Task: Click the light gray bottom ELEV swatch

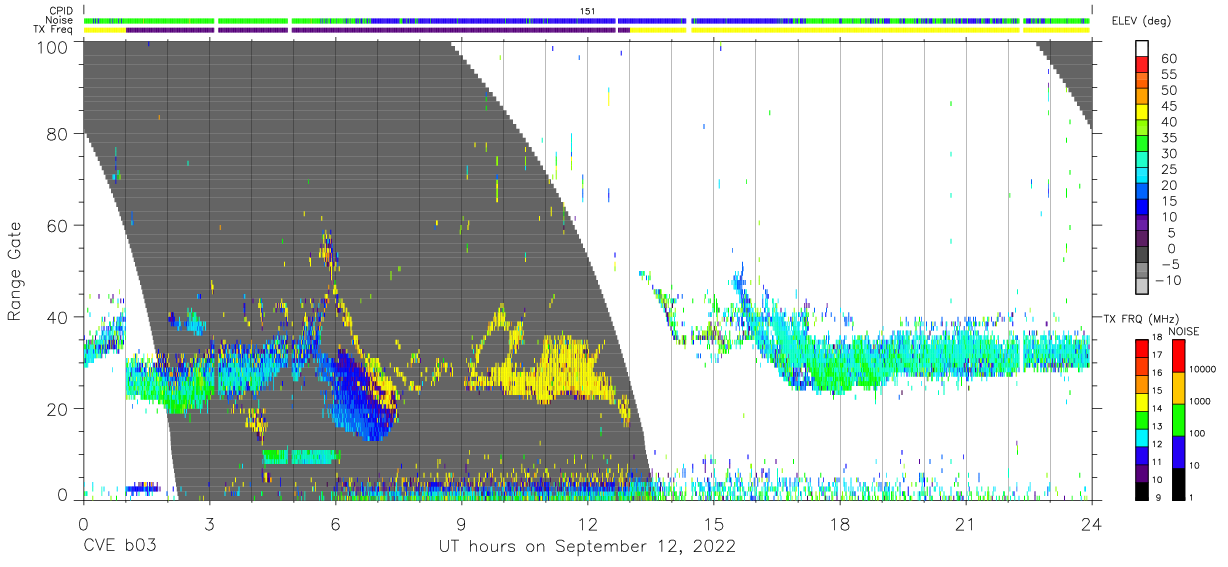Action: pos(1141,287)
